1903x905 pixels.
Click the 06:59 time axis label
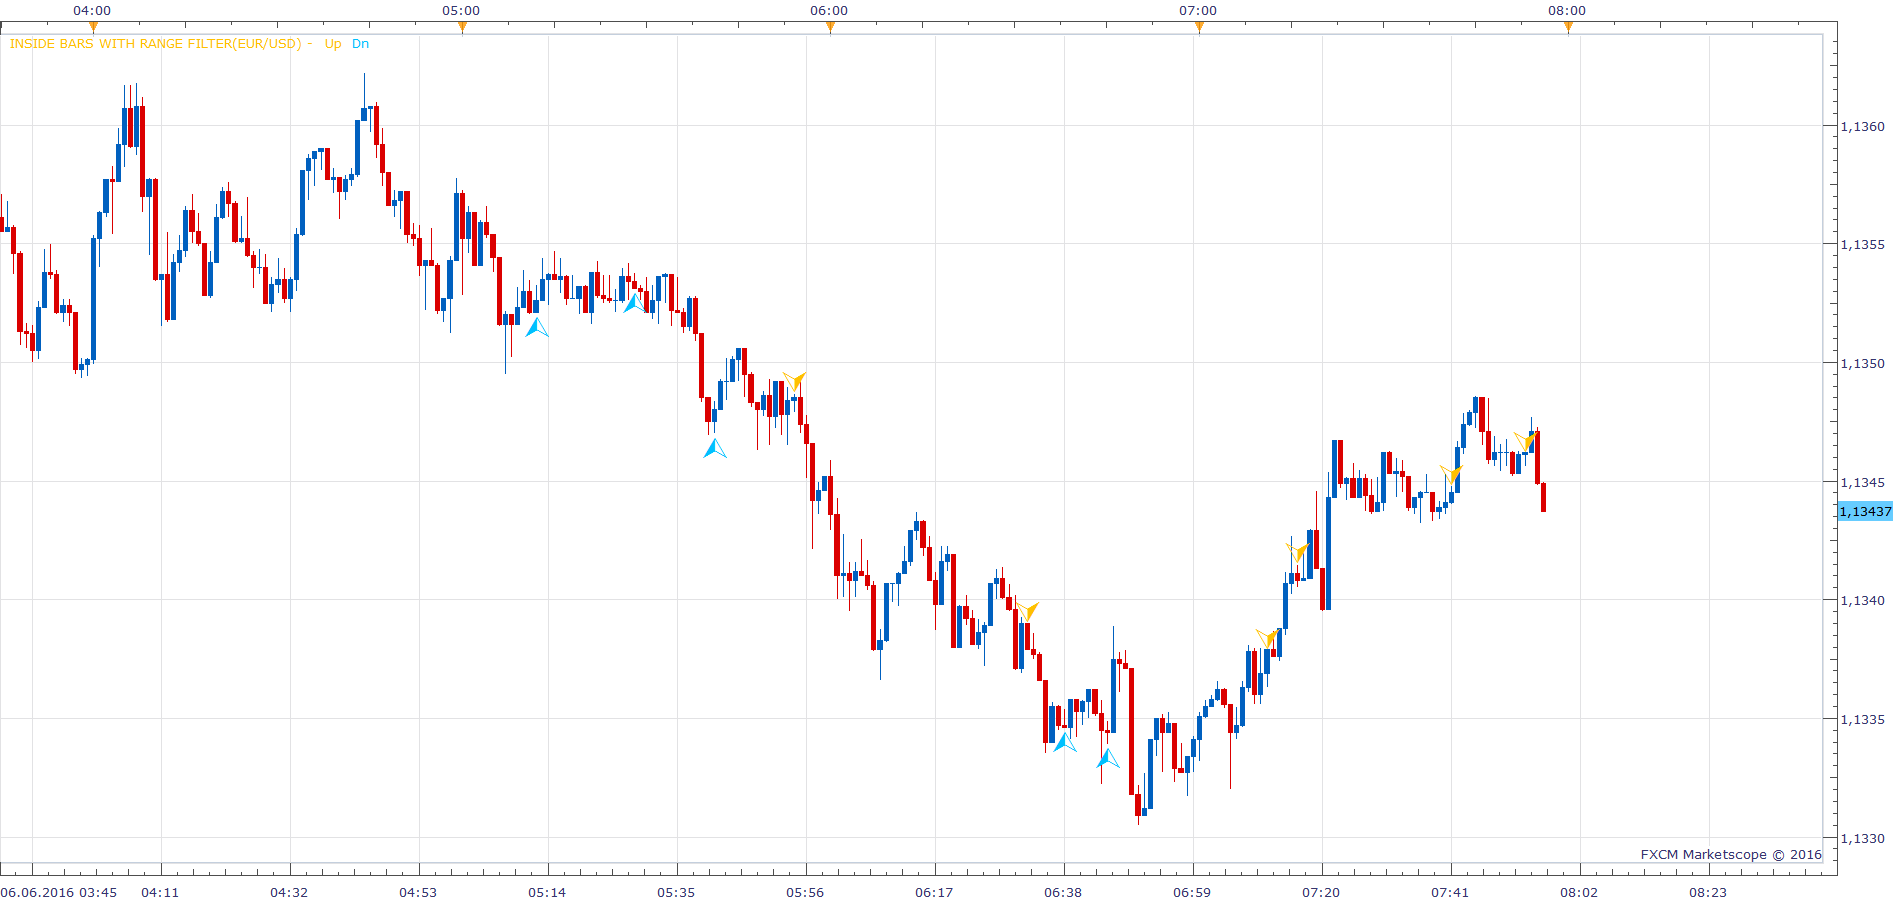point(1192,892)
